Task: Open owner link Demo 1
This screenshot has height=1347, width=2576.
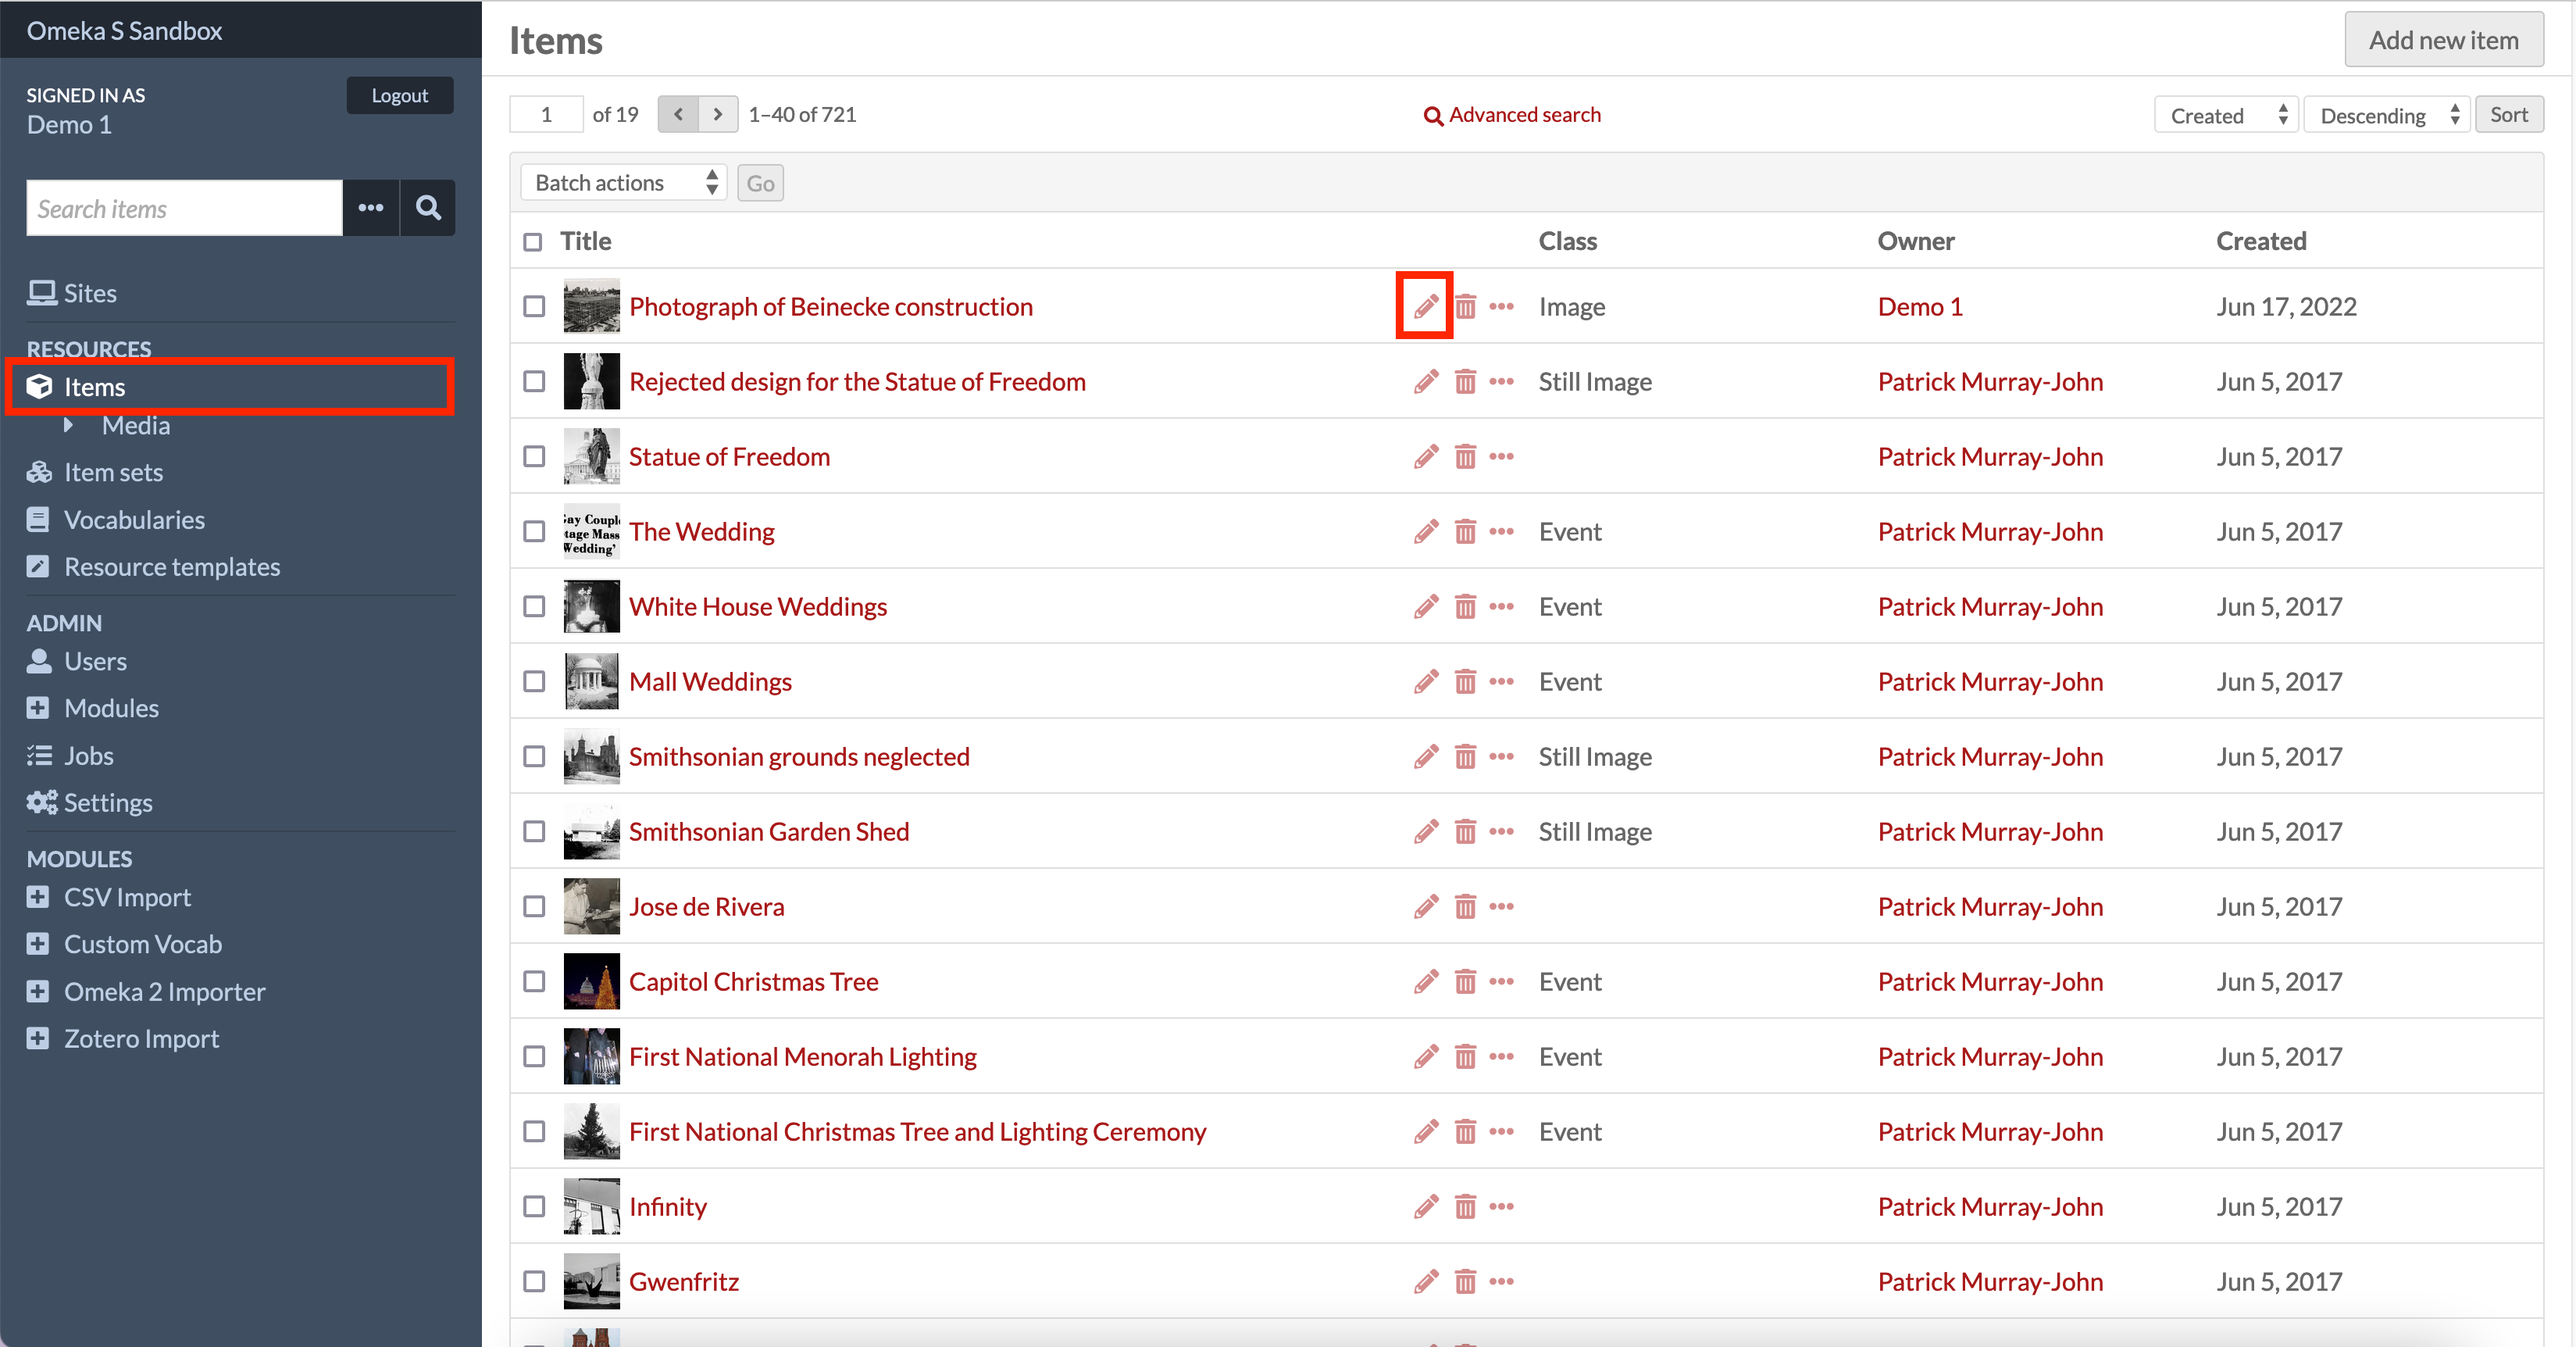Action: coord(1920,306)
